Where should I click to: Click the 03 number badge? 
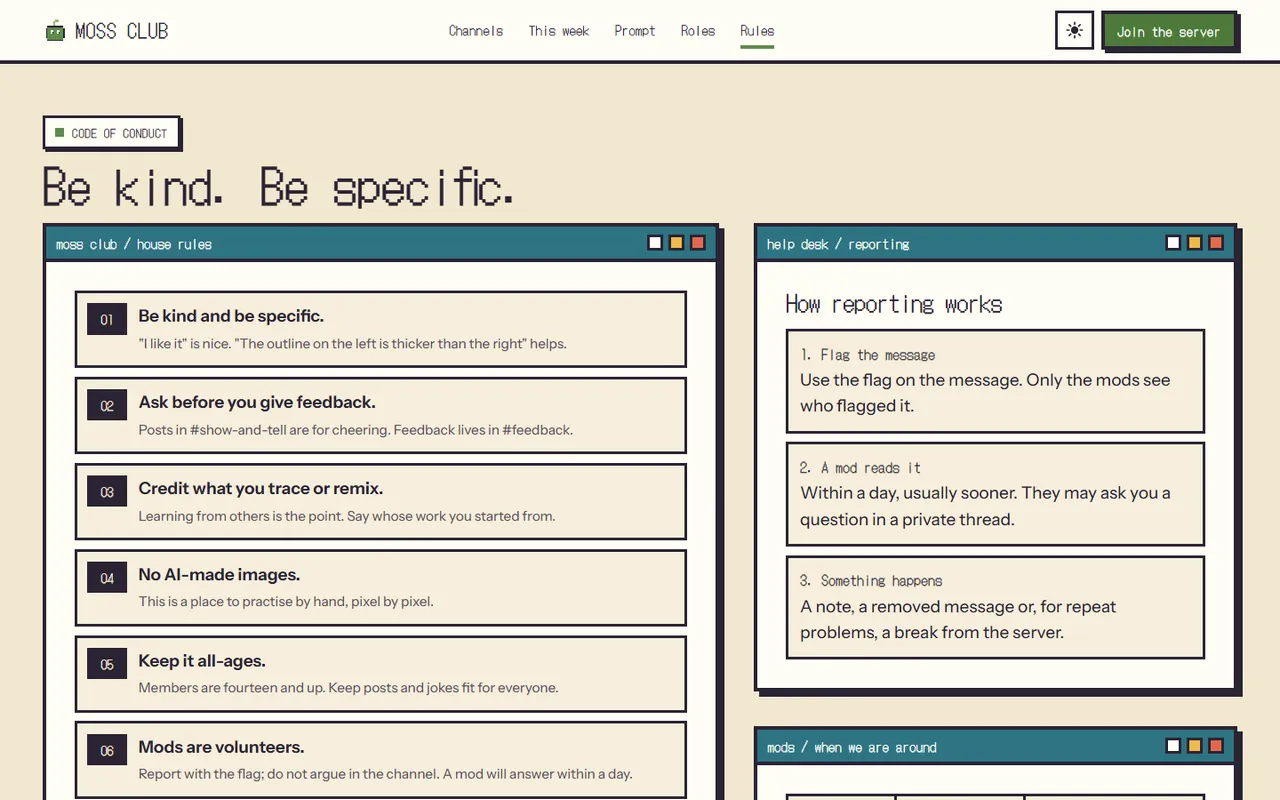point(107,492)
